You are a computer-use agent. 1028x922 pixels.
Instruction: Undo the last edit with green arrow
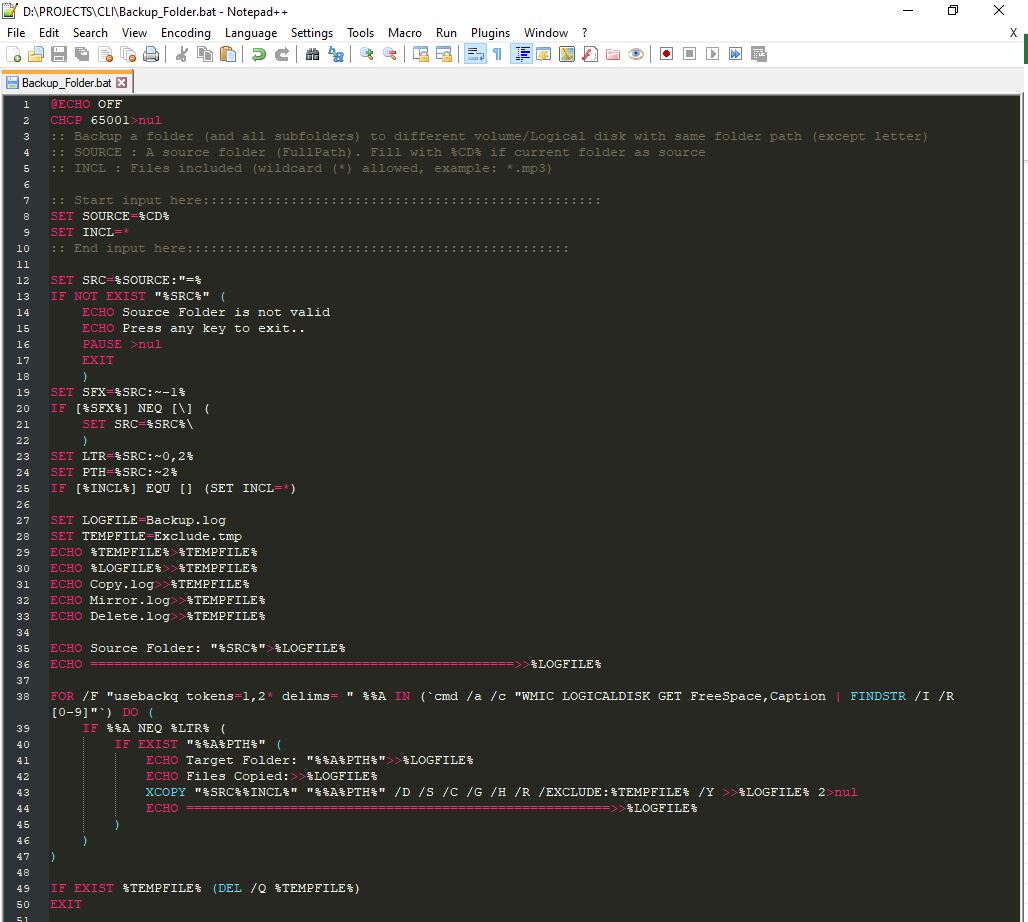tap(258, 54)
